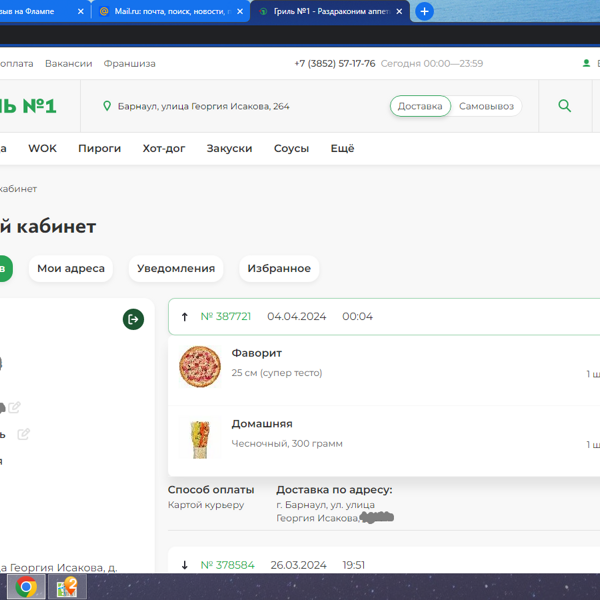600x600 pixels.
Task: Close the Флампе browser tab
Action: [x=81, y=11]
